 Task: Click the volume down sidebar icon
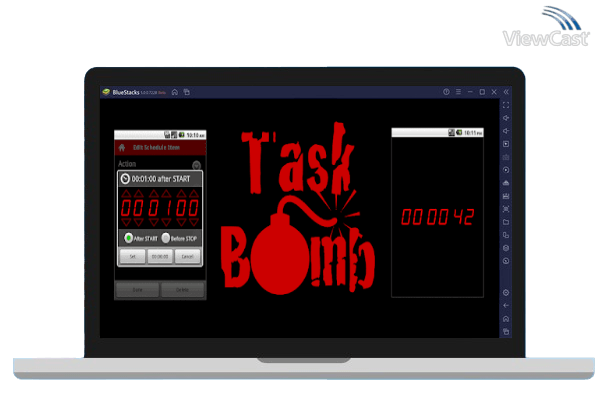(506, 131)
